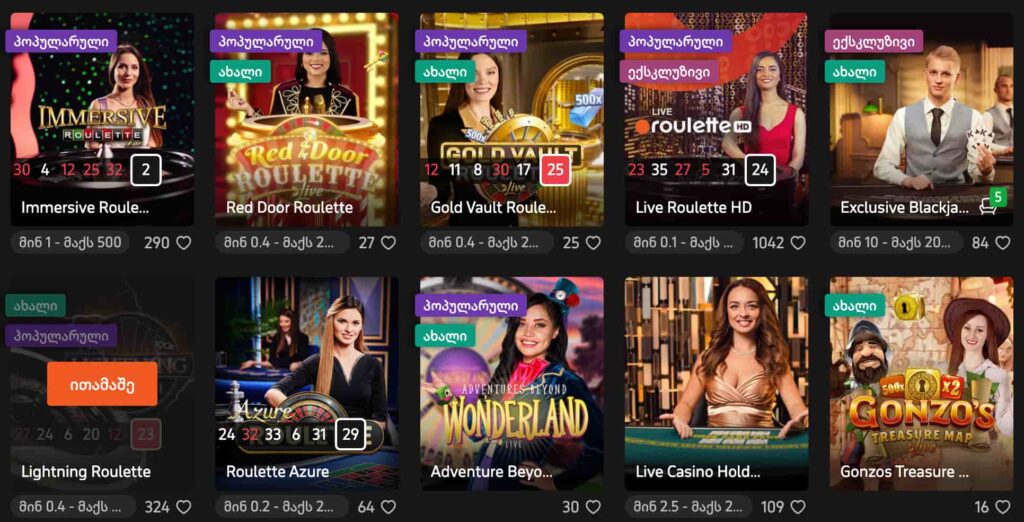The image size is (1024, 522).
Task: Click seat icon on Exclusive Blackjack card
Action: [988, 208]
